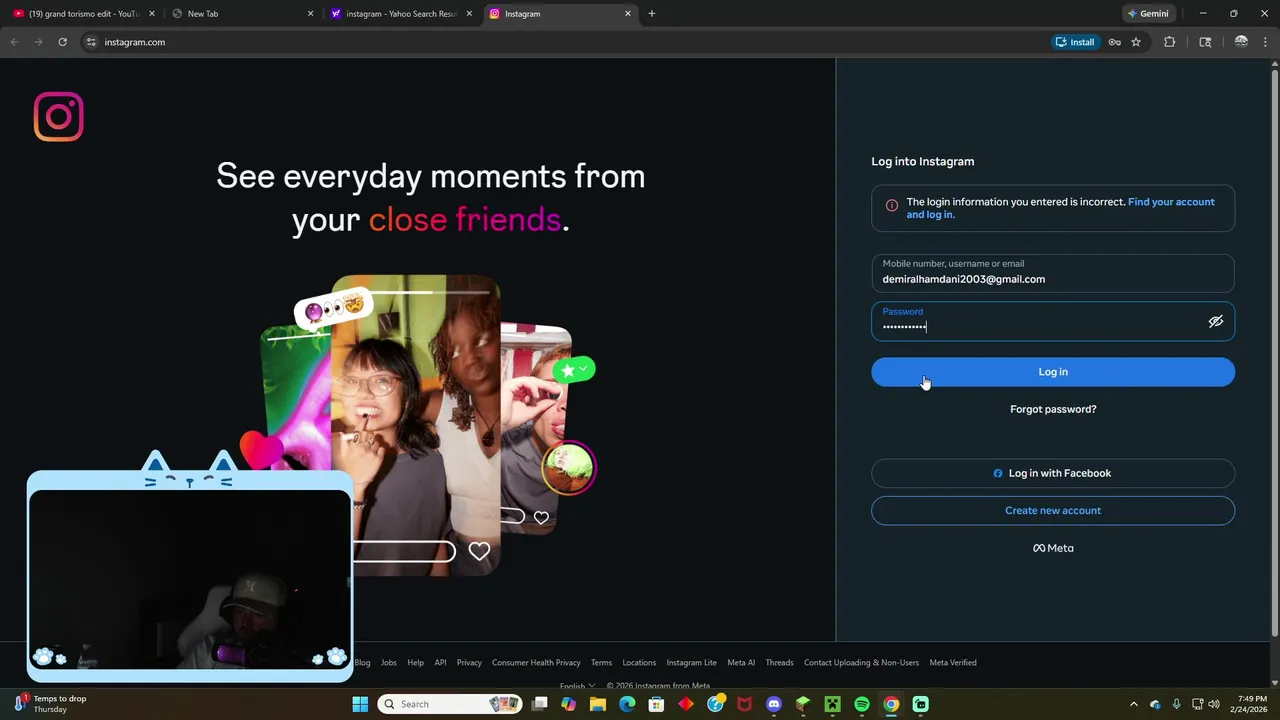Bookmark this page with the star icon
This screenshot has height=720, width=1280.
(x=1136, y=42)
